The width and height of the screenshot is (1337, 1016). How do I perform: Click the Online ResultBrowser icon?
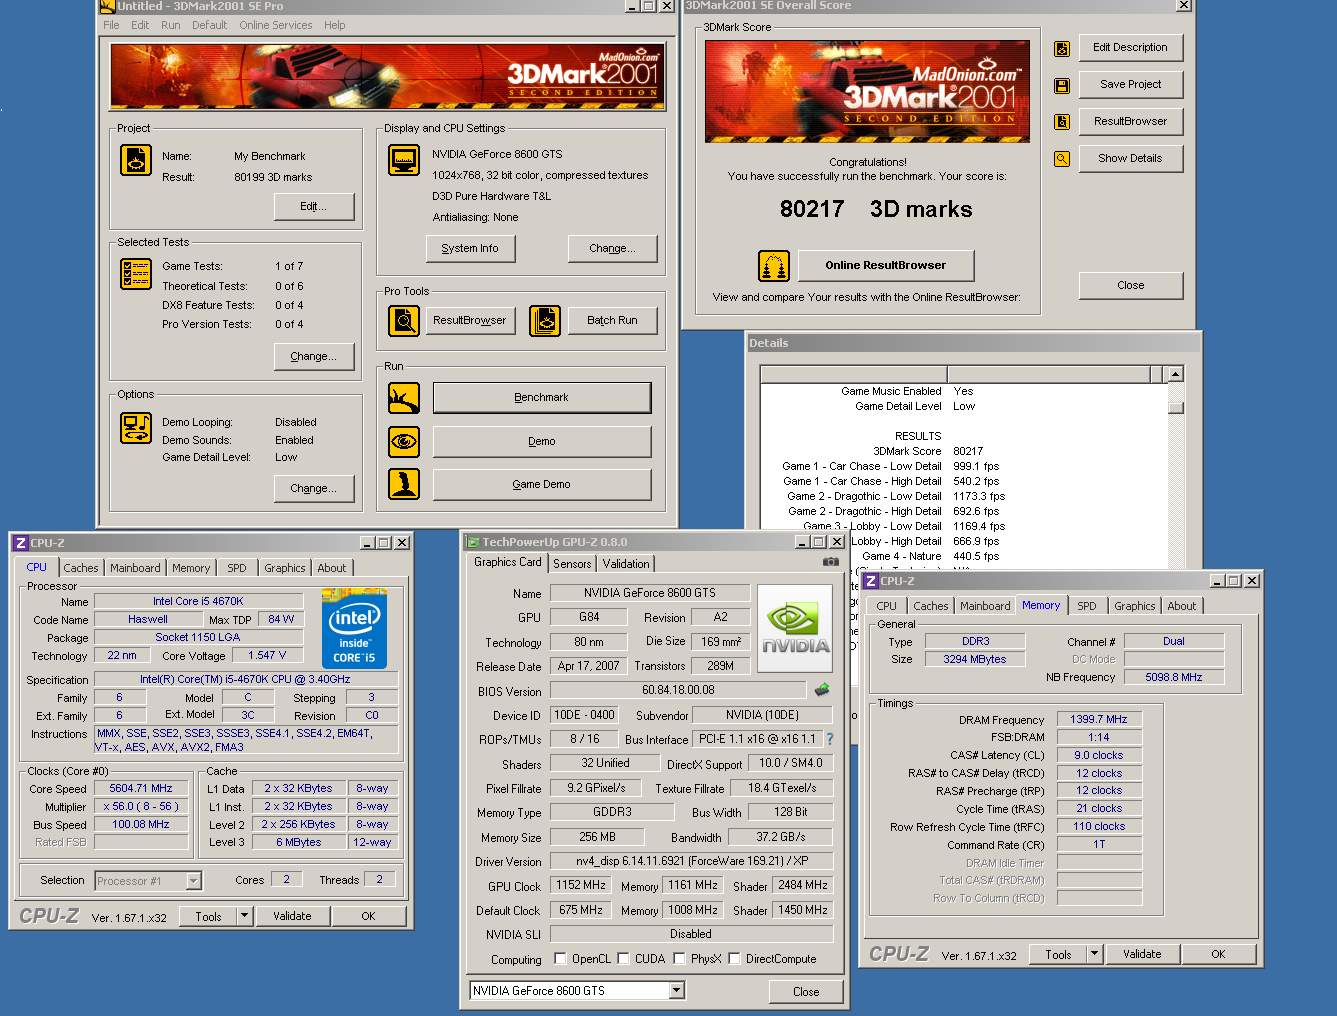[x=774, y=266]
